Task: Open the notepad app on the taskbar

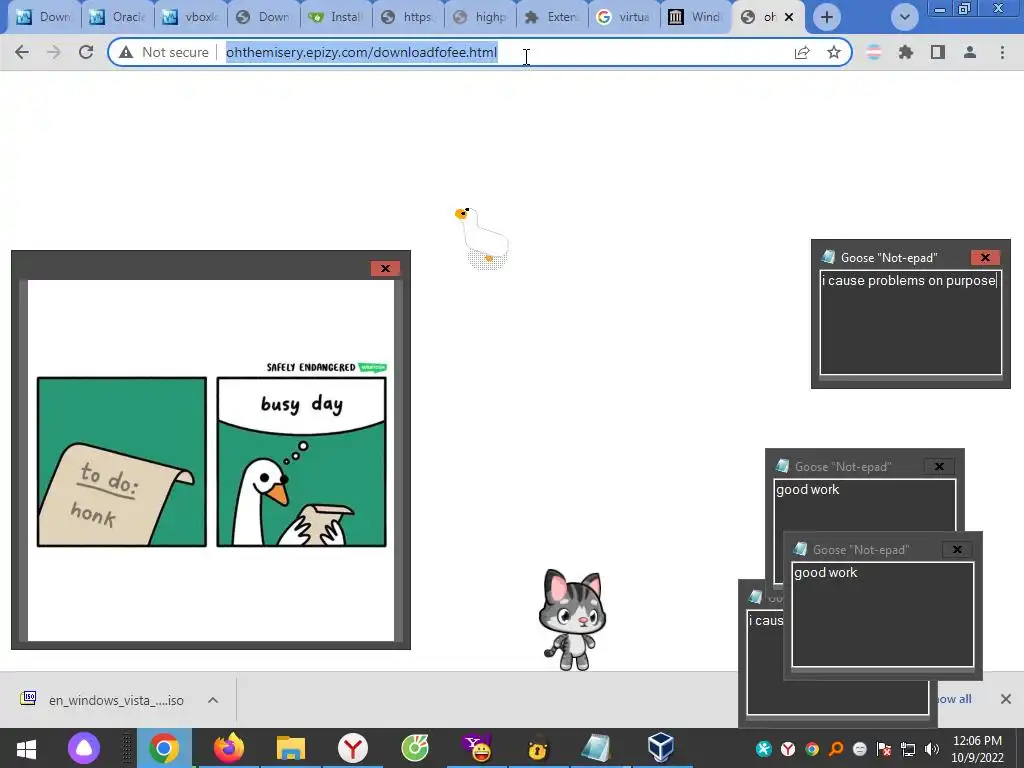Action: (596, 748)
